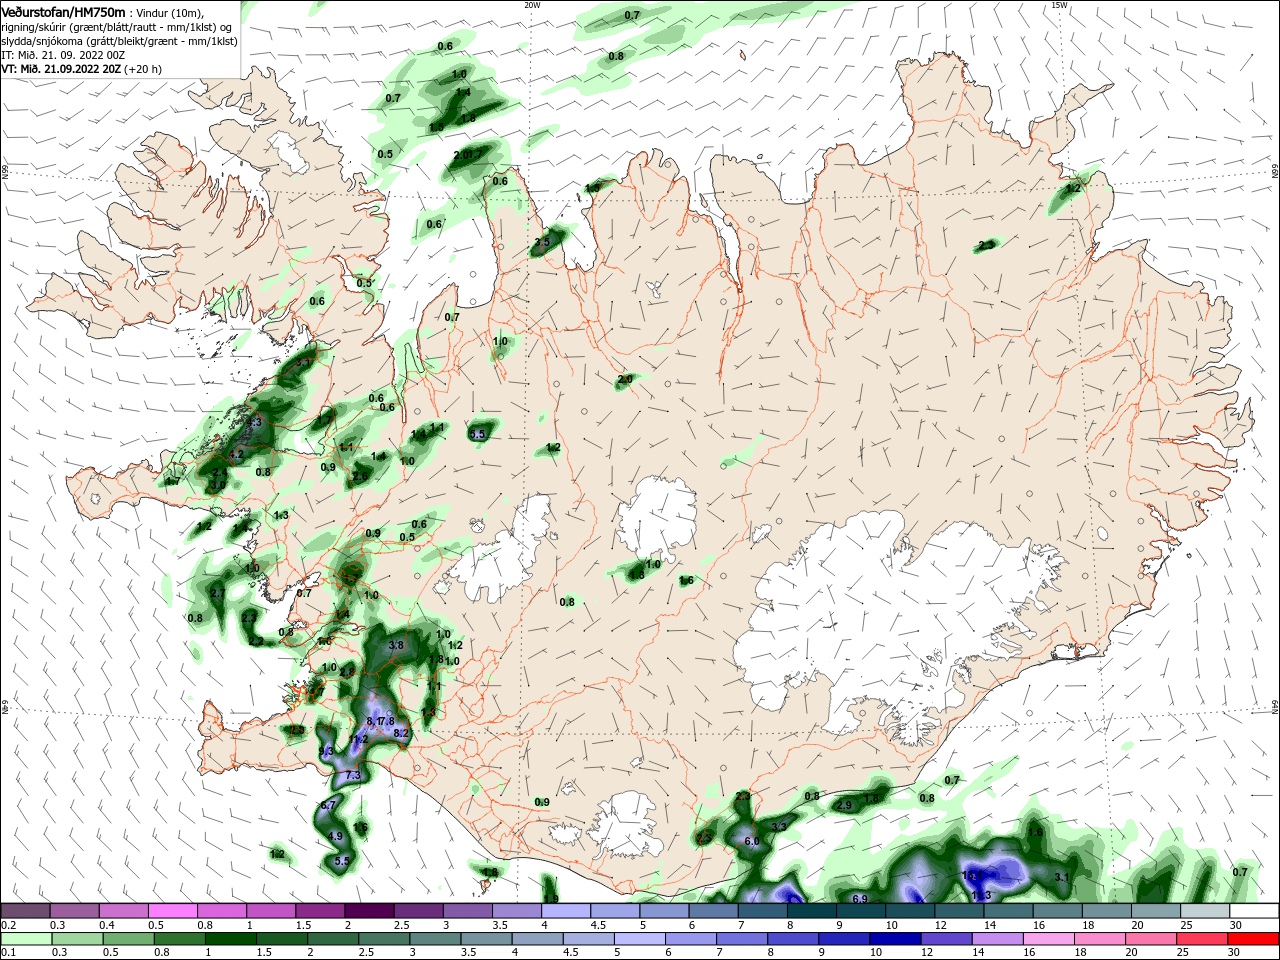1280x960 pixels.
Task: Click the dark plum snow swatch for 0.2–0.3
Action: pyautogui.click(x=25, y=911)
